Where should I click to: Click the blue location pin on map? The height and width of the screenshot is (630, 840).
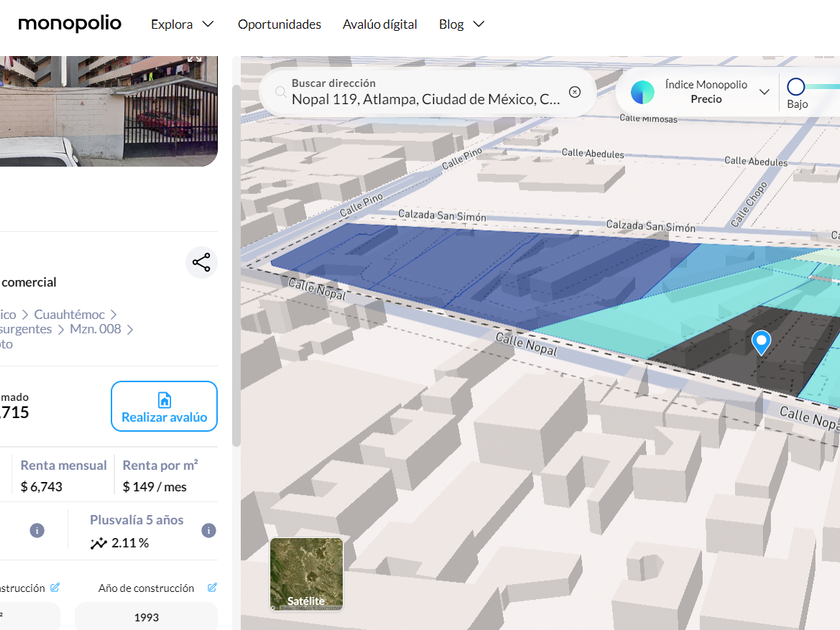click(x=761, y=342)
